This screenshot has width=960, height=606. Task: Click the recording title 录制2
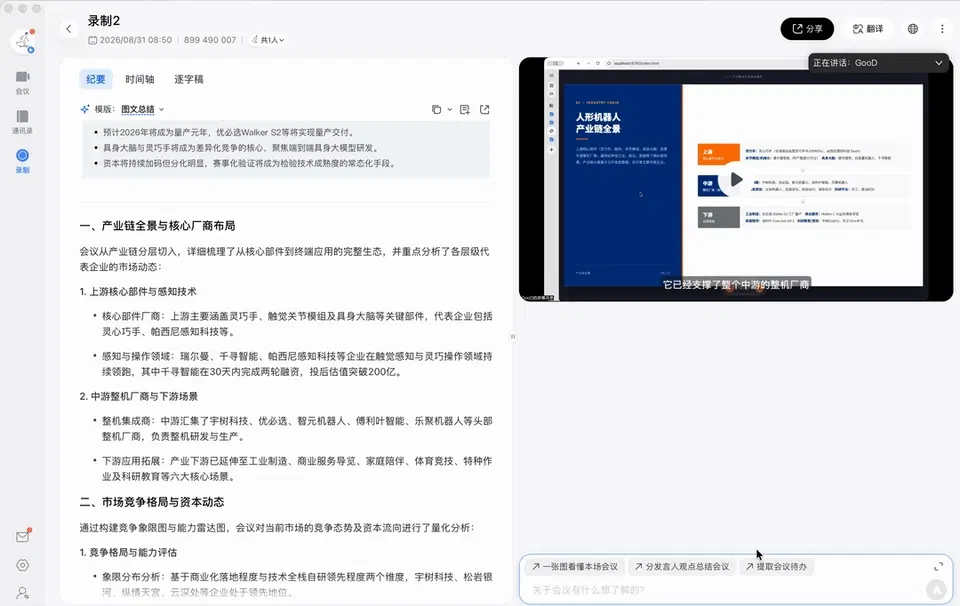coord(103,21)
